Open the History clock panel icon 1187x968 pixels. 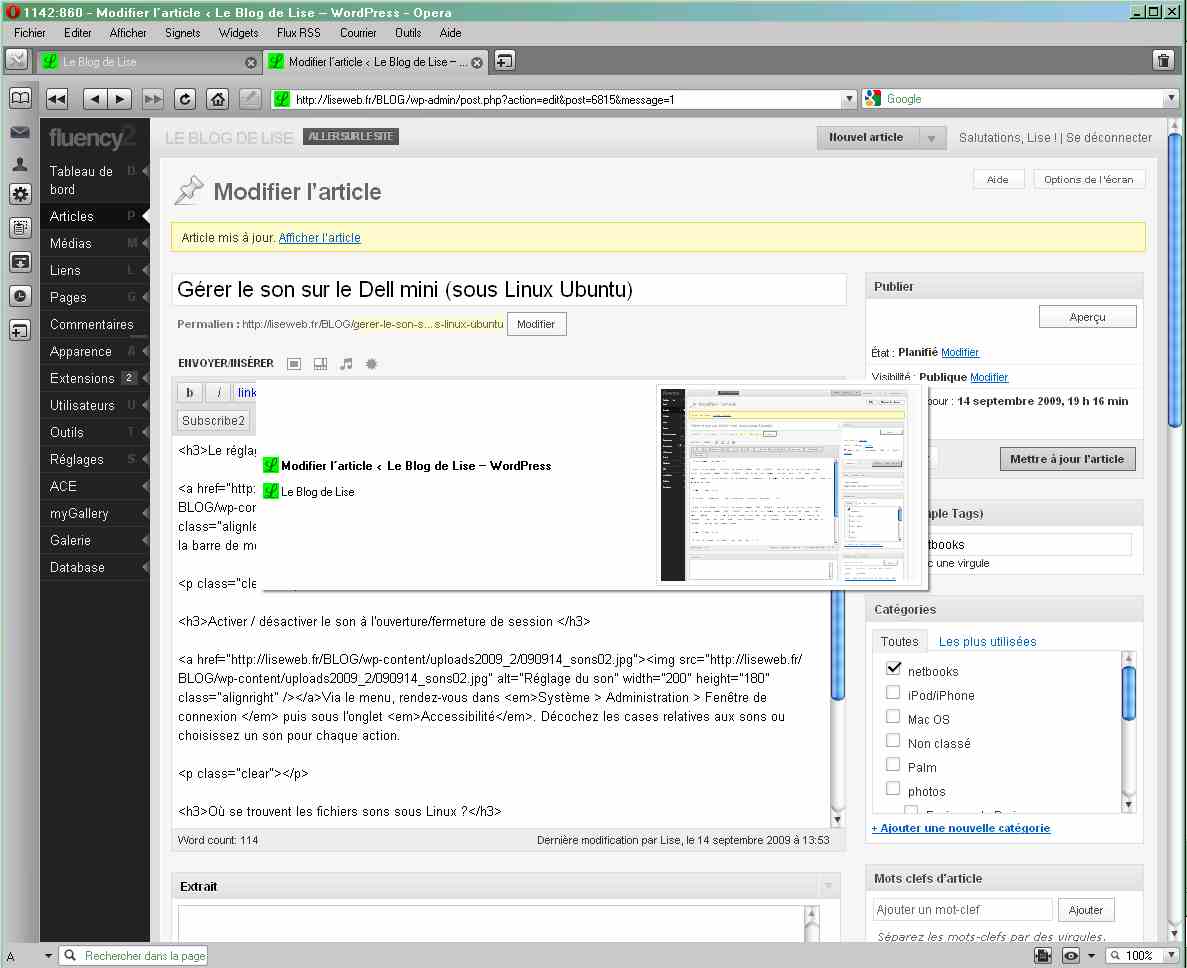20,296
